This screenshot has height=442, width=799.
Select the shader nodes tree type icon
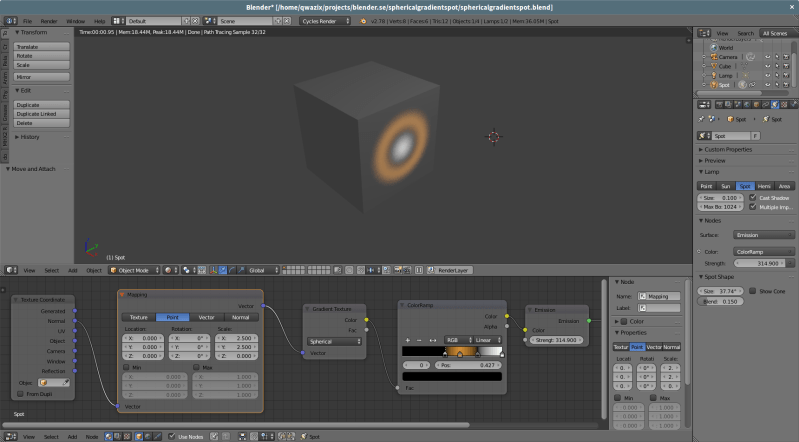(x=109, y=437)
